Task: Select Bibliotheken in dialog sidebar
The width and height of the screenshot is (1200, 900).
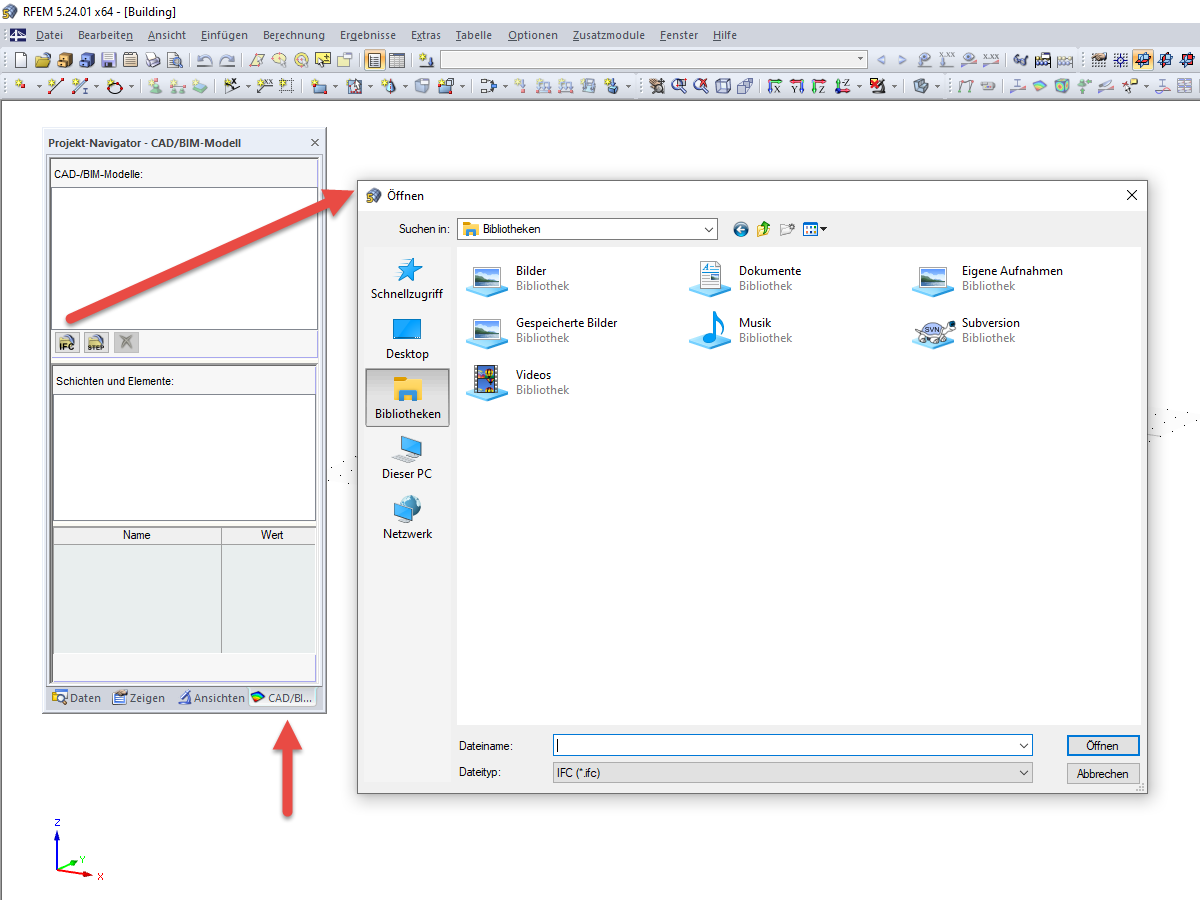Action: click(407, 398)
